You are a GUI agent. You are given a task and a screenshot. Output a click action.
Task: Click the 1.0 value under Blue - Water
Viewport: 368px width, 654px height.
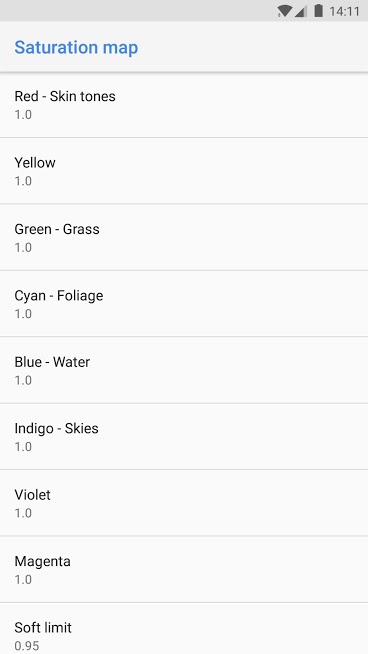[x=23, y=380]
